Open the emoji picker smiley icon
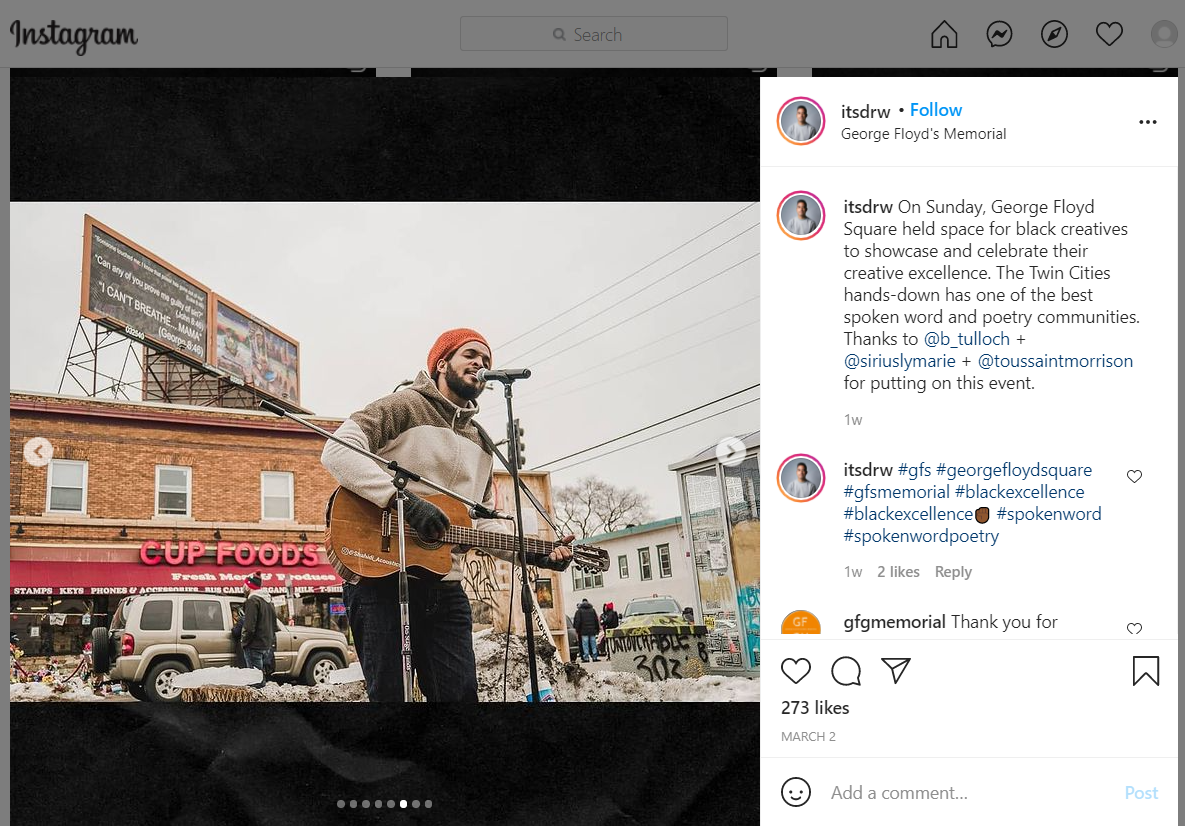 (796, 793)
